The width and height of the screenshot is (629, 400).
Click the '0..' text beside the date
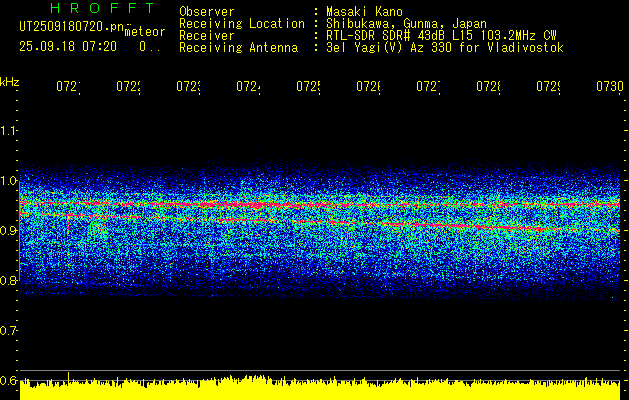click(150, 47)
